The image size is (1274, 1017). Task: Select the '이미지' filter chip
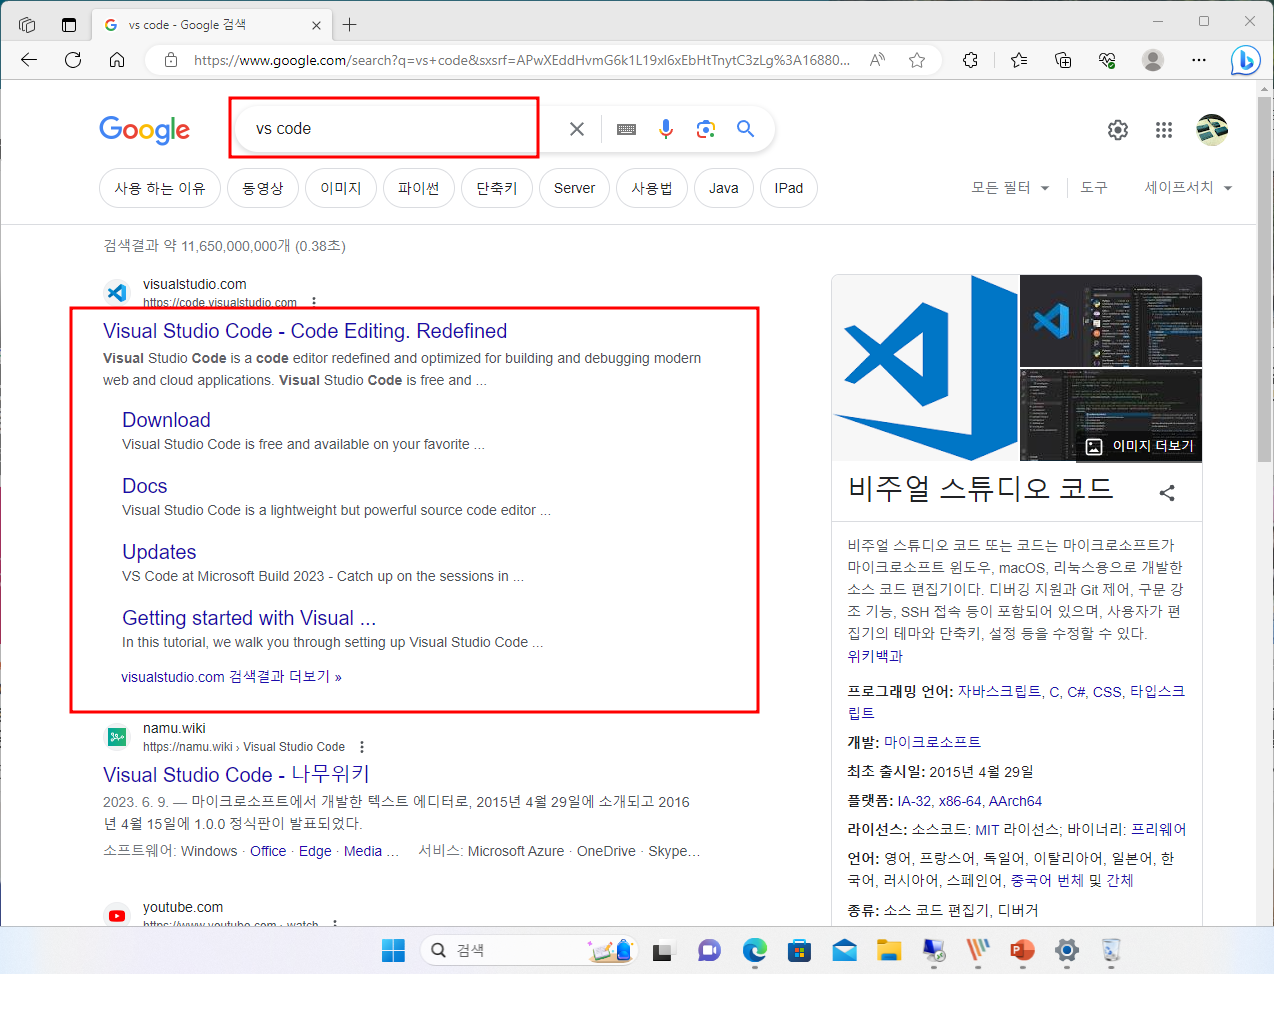coord(341,188)
